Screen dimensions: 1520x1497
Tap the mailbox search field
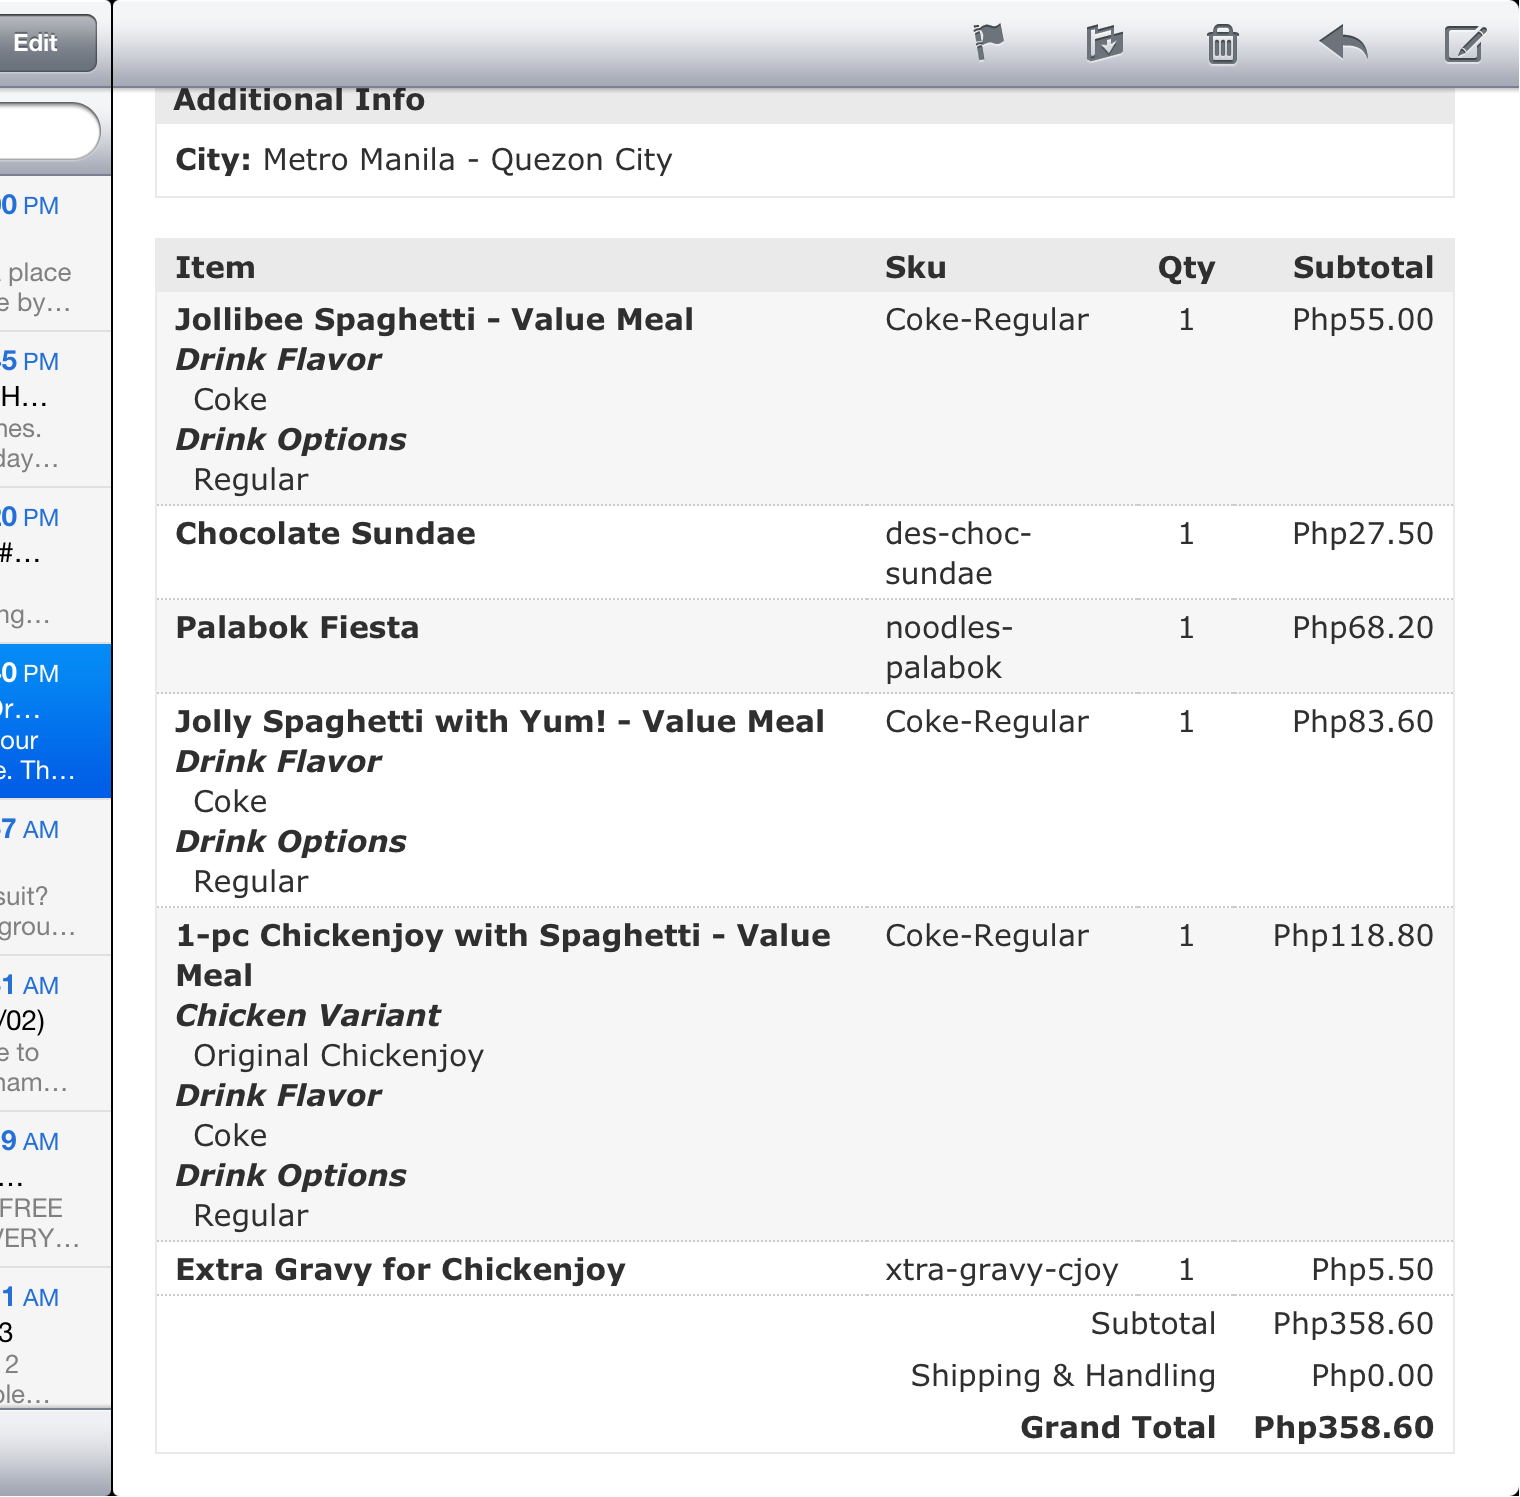(x=48, y=131)
